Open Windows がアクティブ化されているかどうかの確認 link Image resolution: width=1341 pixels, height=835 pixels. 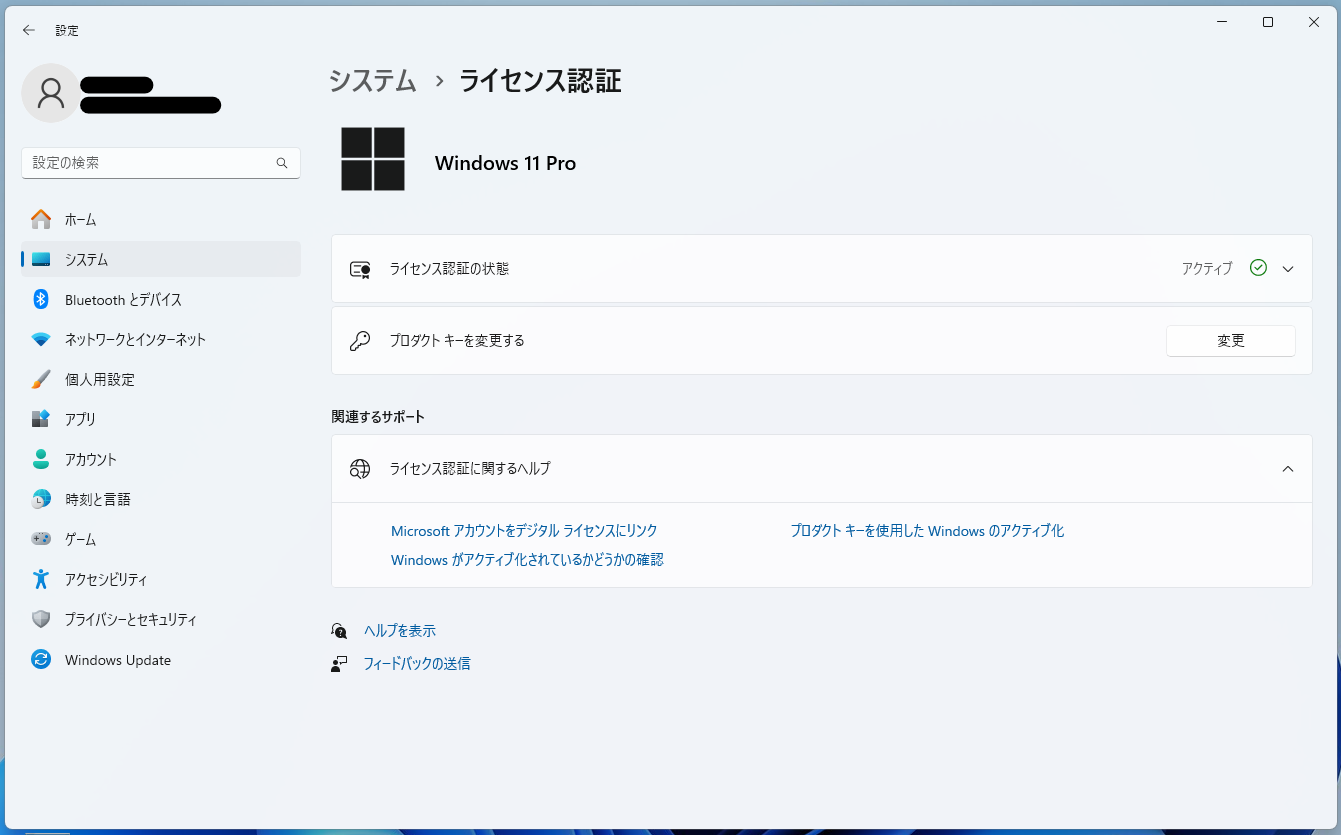tap(527, 560)
